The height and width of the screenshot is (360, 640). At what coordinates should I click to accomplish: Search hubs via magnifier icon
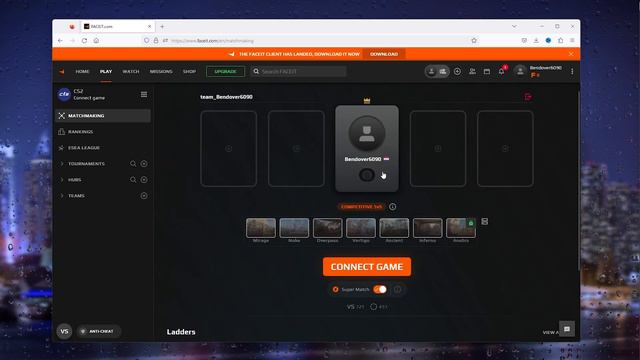(133, 180)
